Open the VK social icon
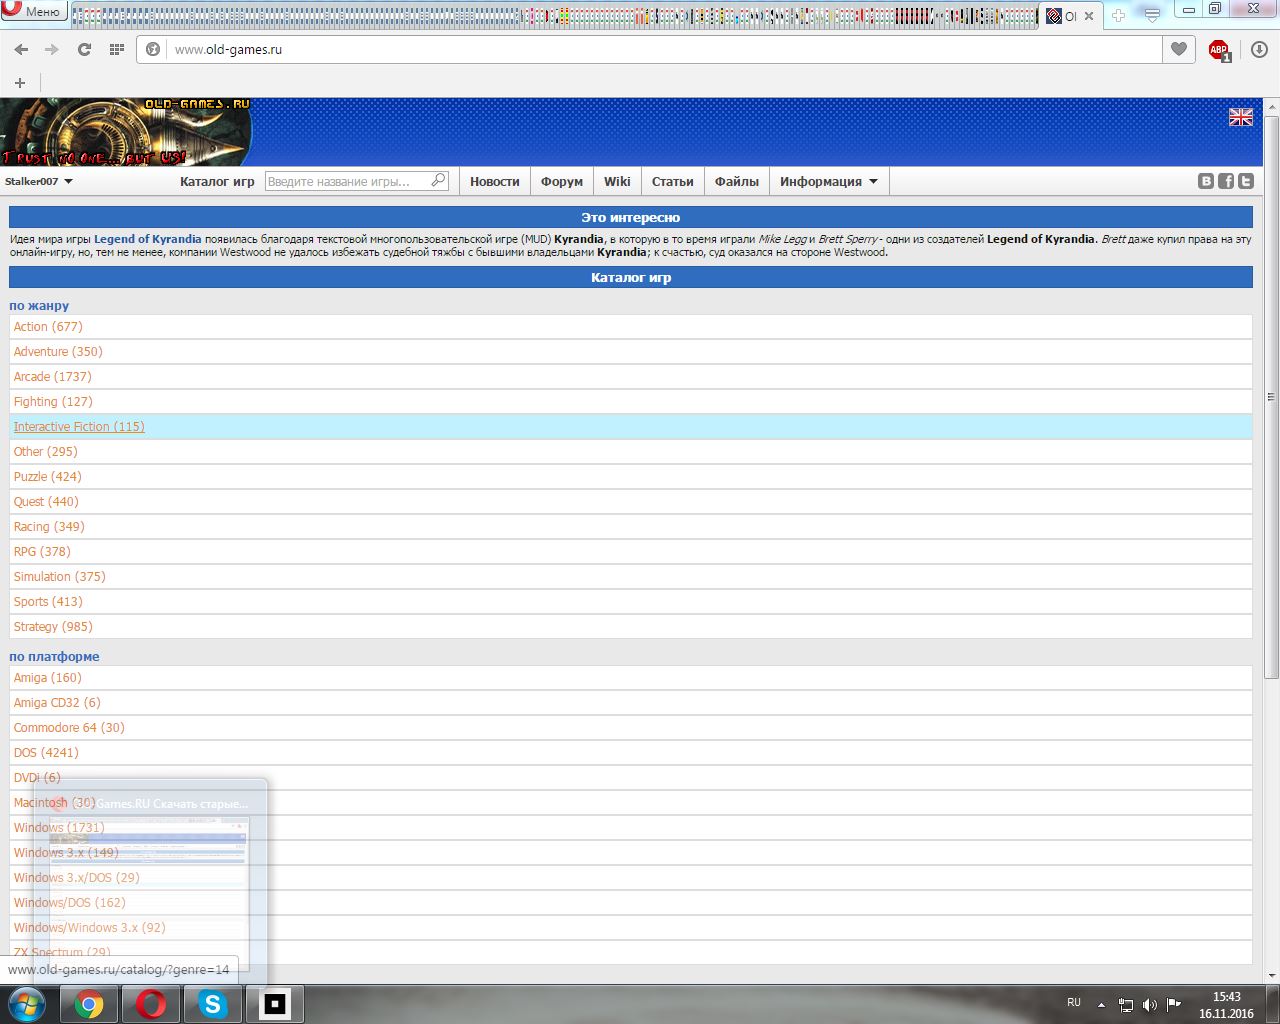The image size is (1280, 1024). (x=1206, y=181)
